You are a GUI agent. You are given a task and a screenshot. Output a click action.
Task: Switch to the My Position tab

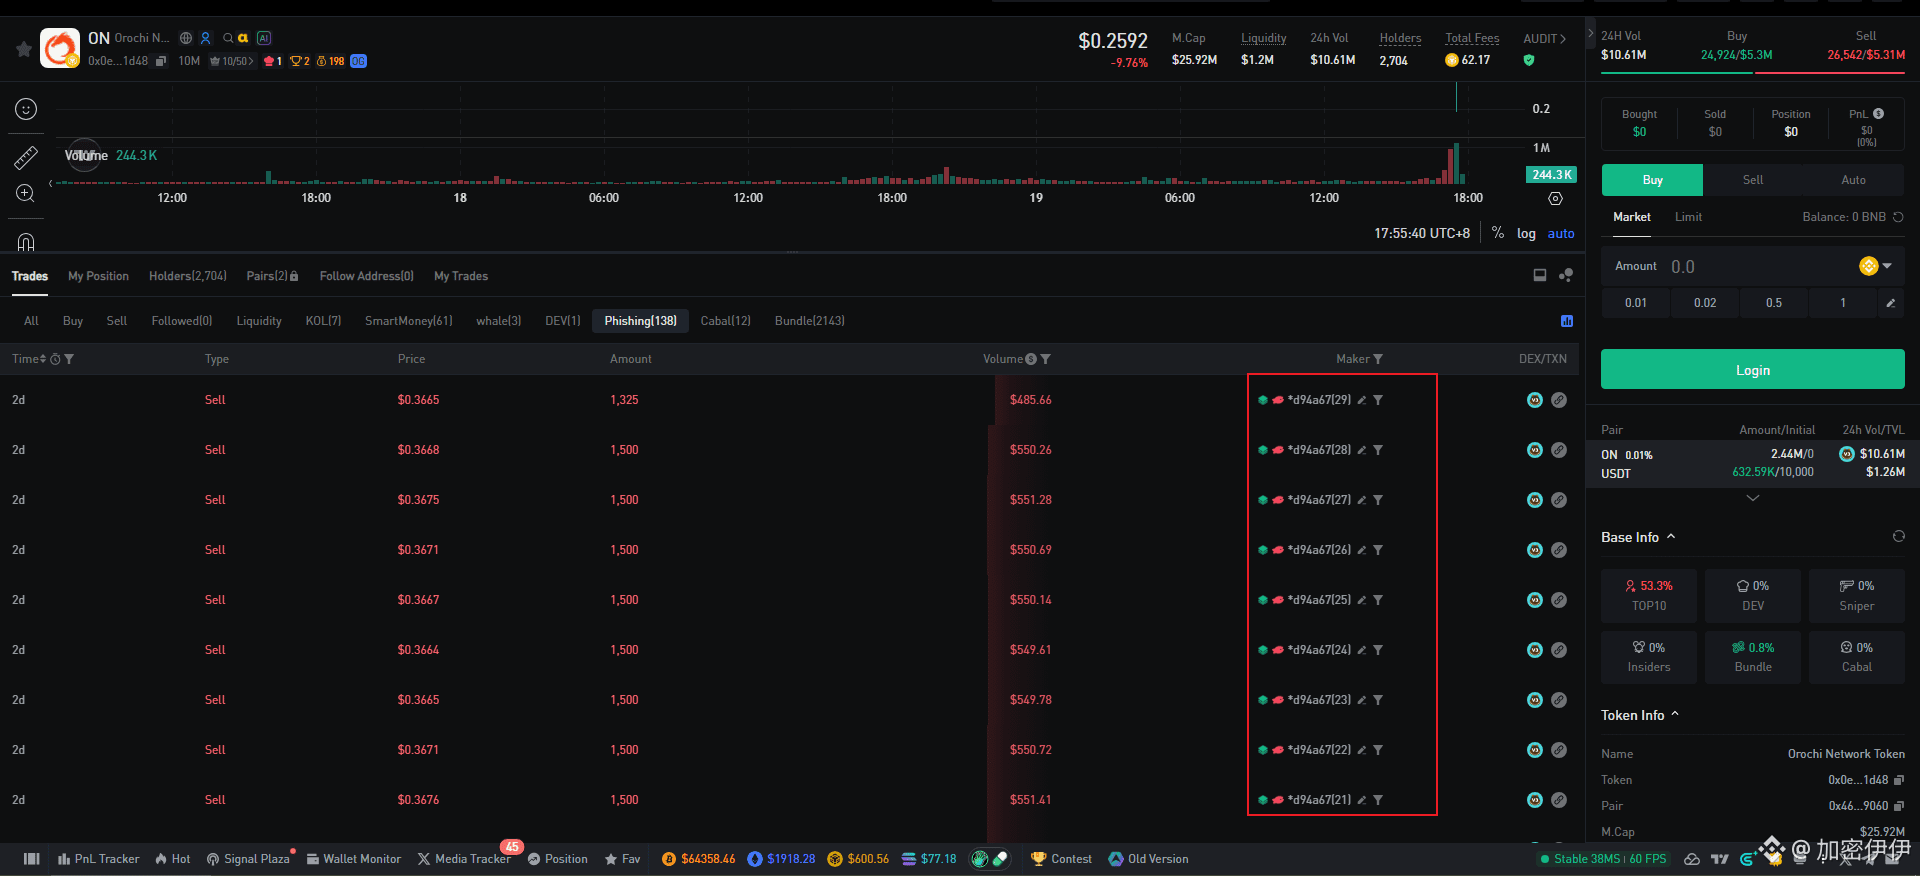(x=98, y=276)
